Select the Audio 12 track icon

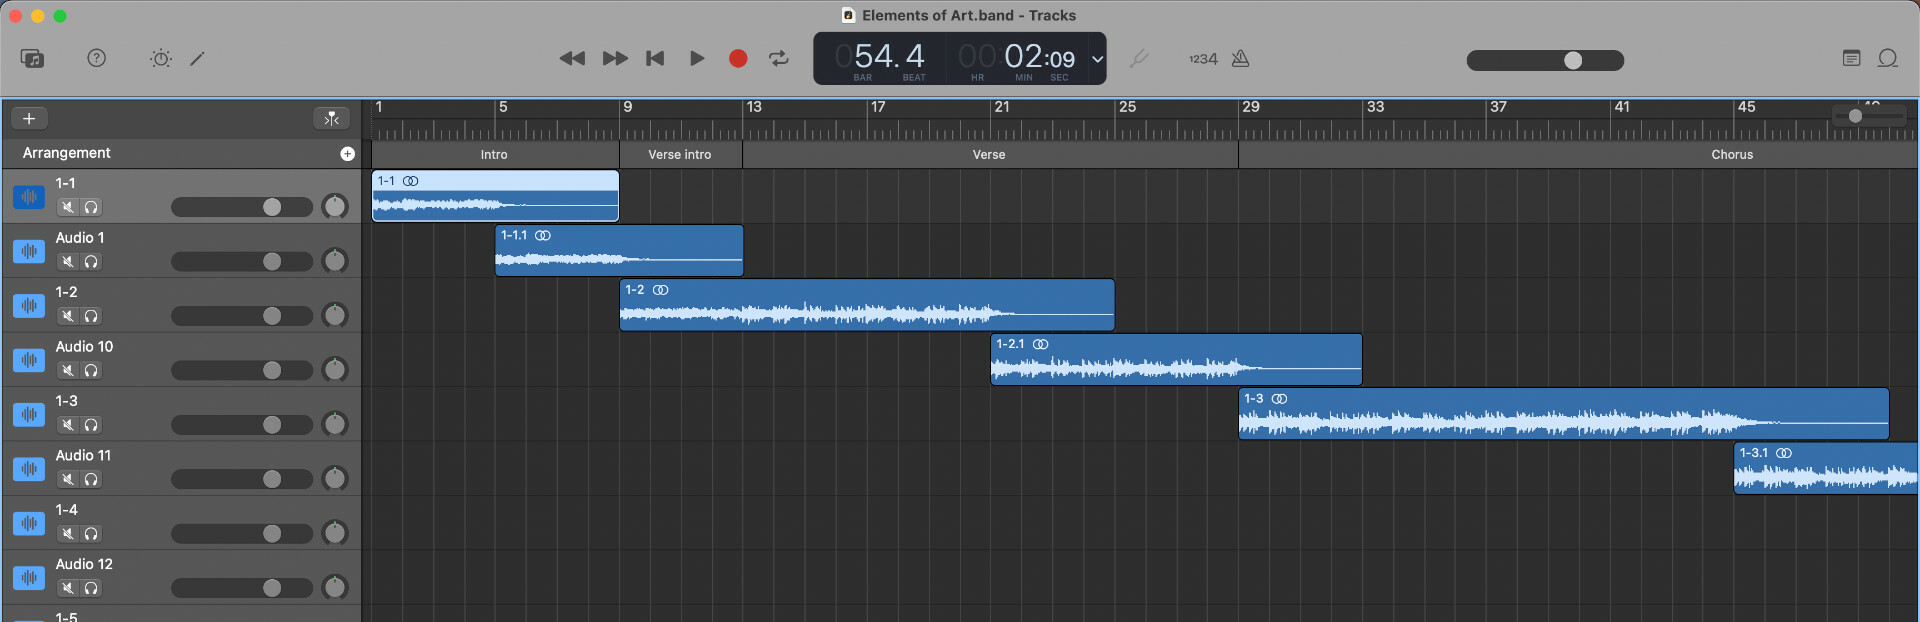[x=29, y=578]
